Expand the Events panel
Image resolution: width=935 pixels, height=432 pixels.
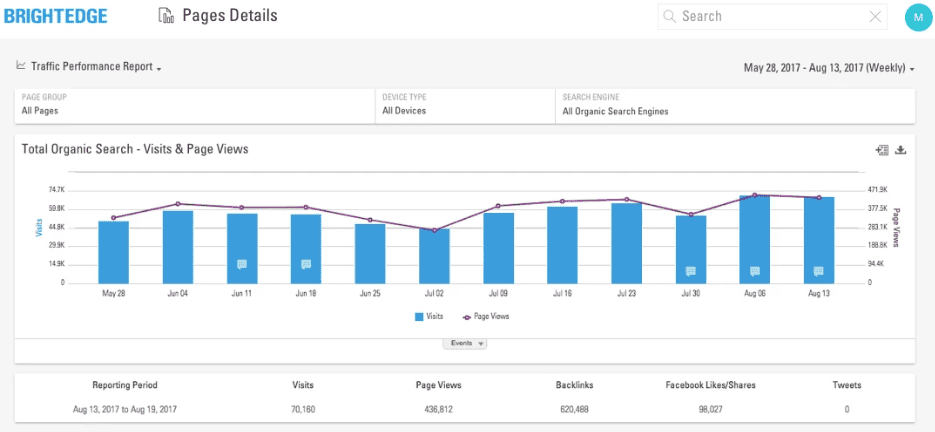(465, 343)
